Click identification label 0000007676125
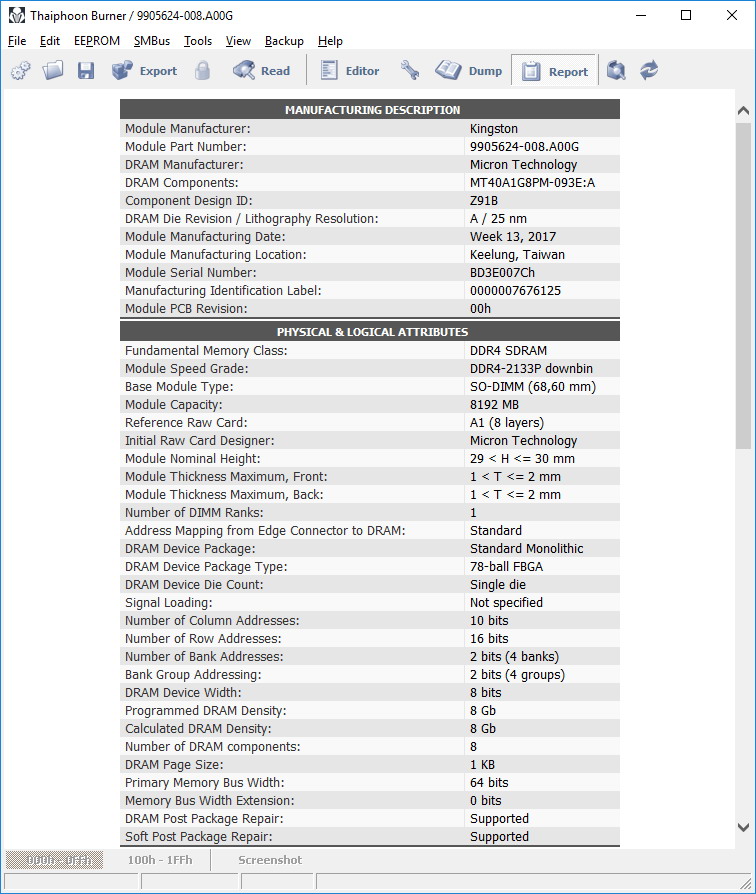 pos(515,291)
